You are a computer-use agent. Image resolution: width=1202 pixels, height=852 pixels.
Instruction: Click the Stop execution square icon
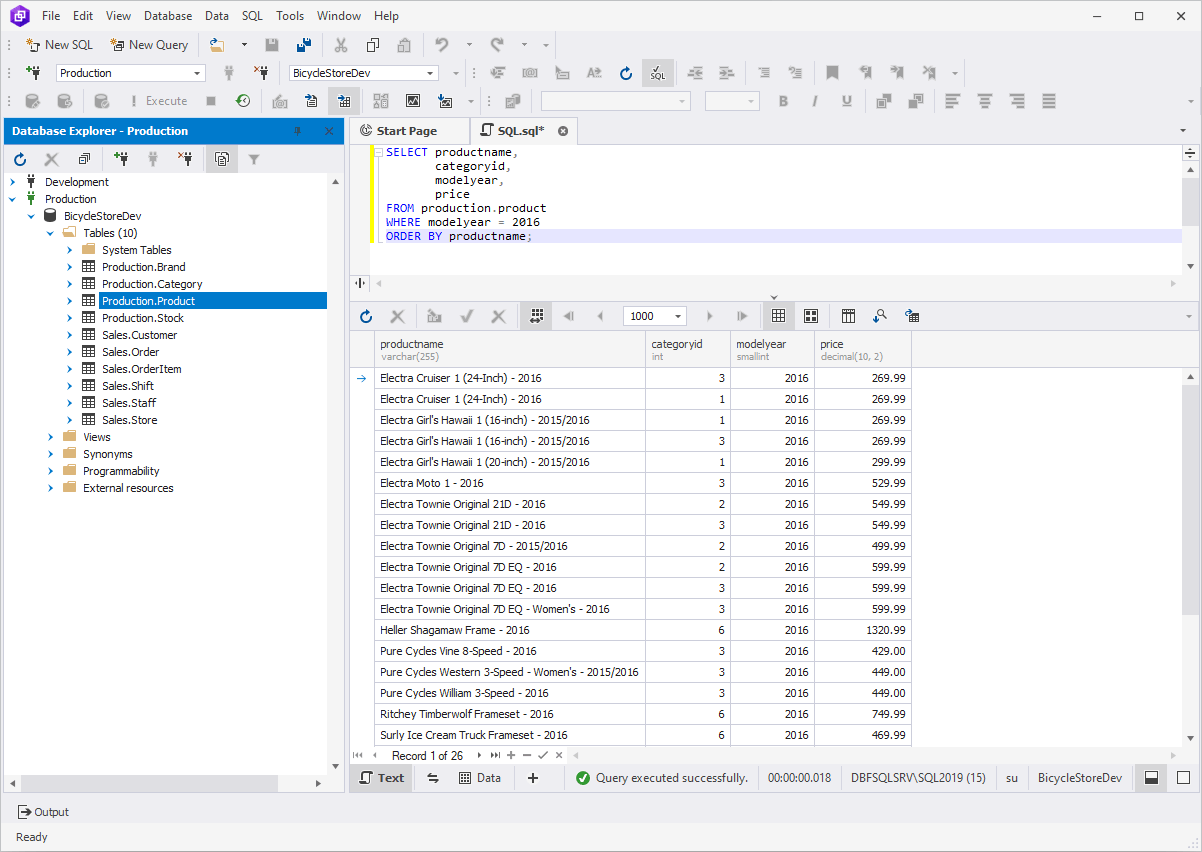point(211,101)
